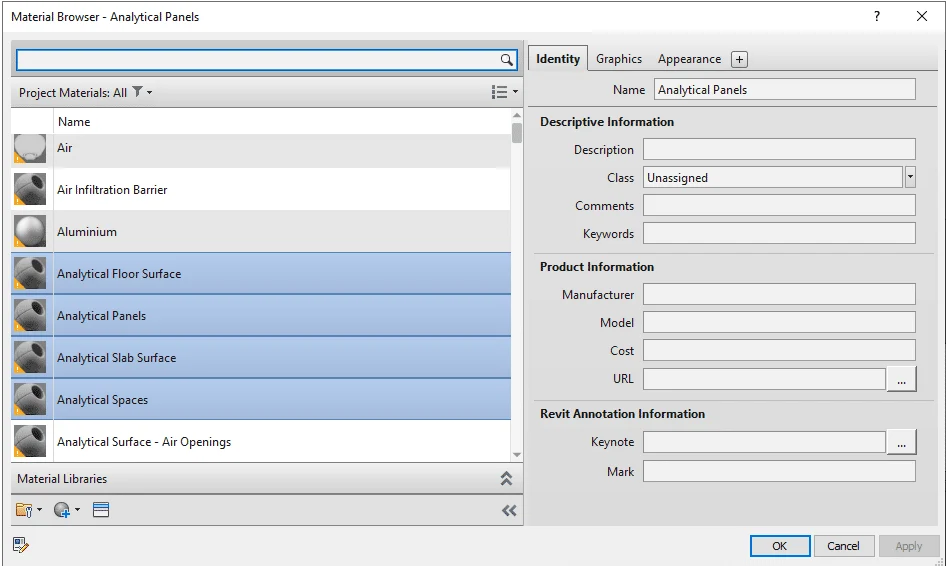The width and height of the screenshot is (946, 566).
Task: Switch to the Identity tab
Action: 557,59
